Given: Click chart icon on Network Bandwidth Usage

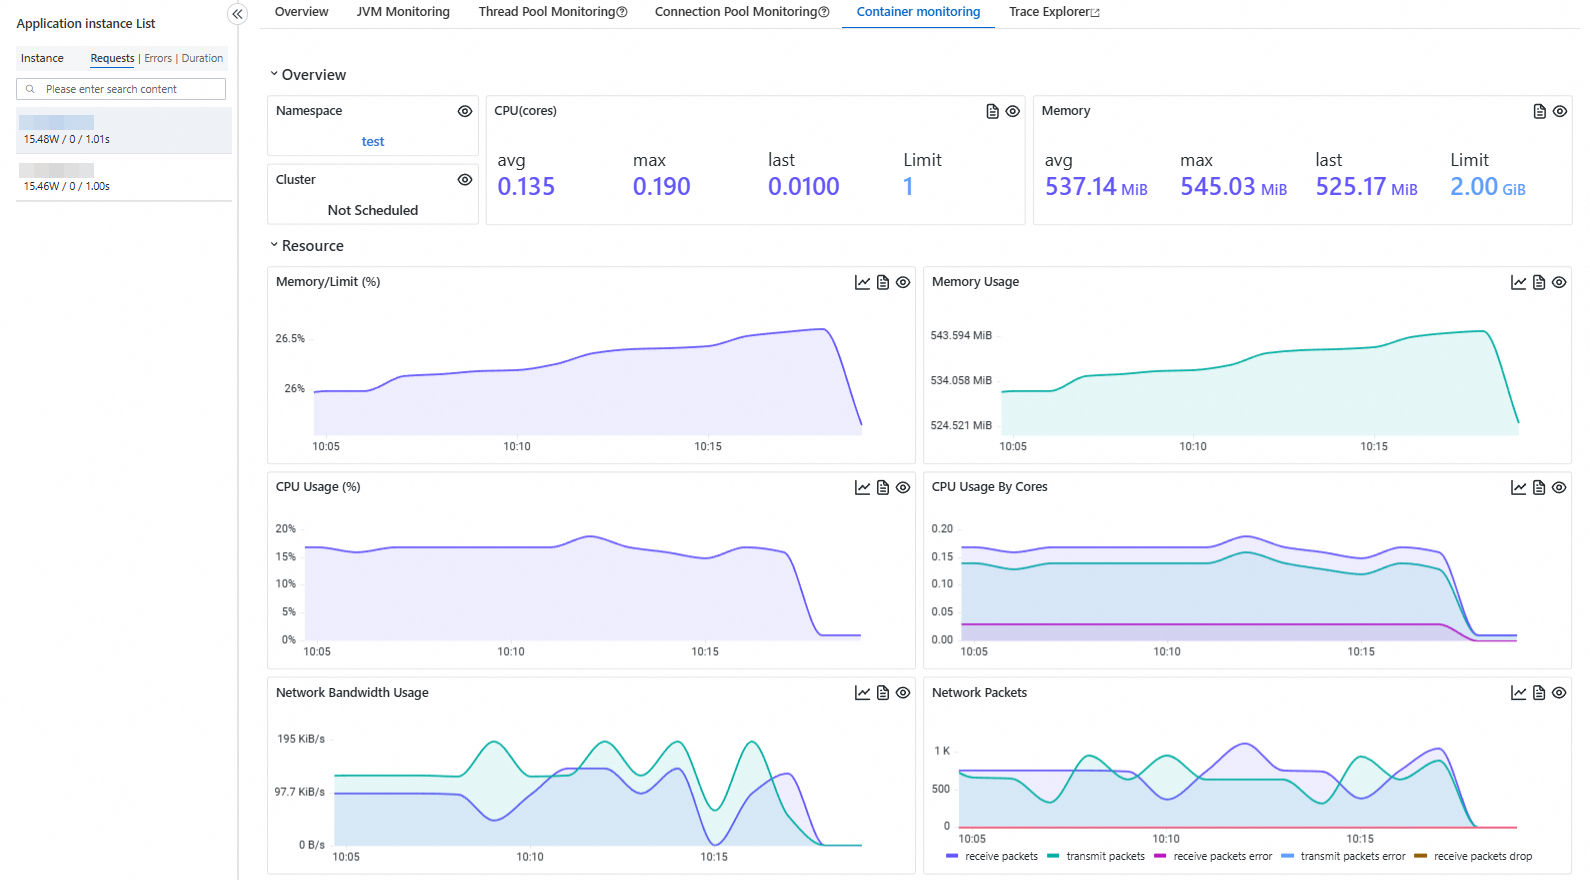Looking at the screenshot, I should [x=862, y=693].
